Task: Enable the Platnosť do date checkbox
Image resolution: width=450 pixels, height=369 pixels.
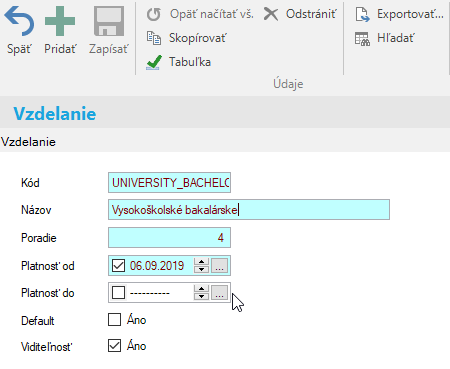Action: [118, 293]
